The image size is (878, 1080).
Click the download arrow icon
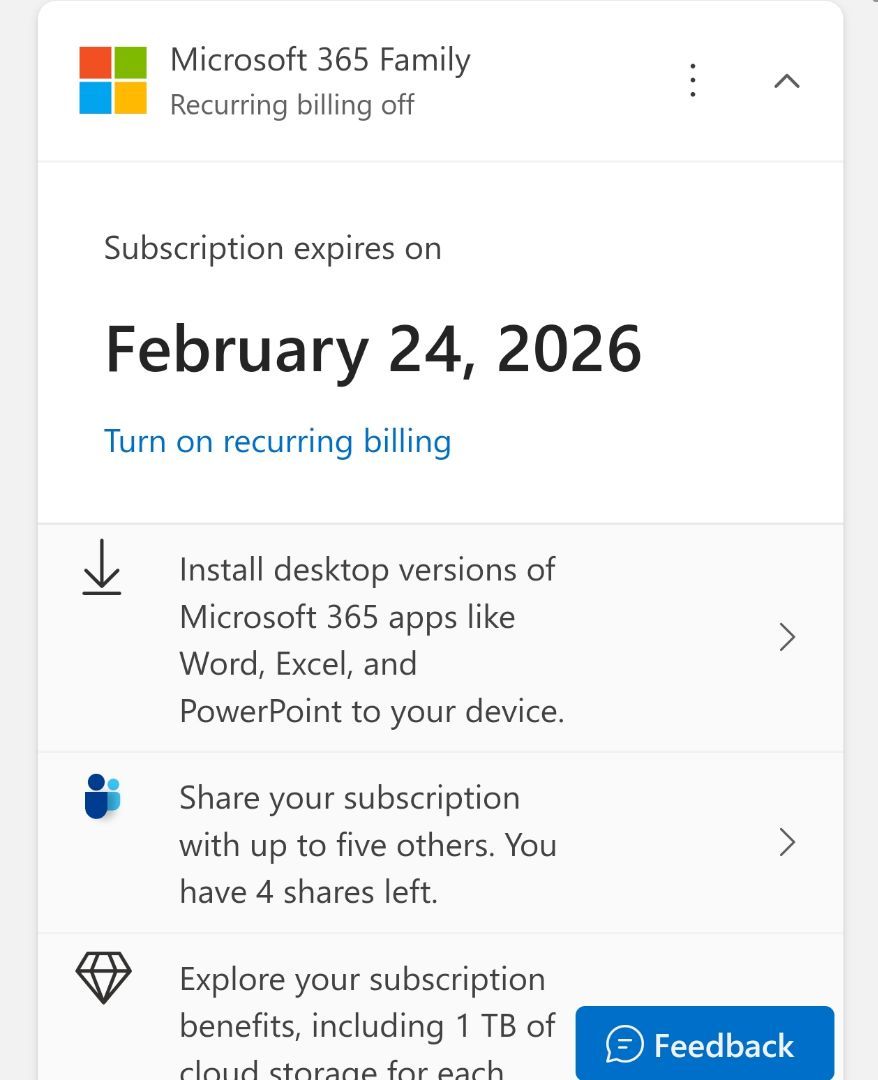[x=102, y=567]
